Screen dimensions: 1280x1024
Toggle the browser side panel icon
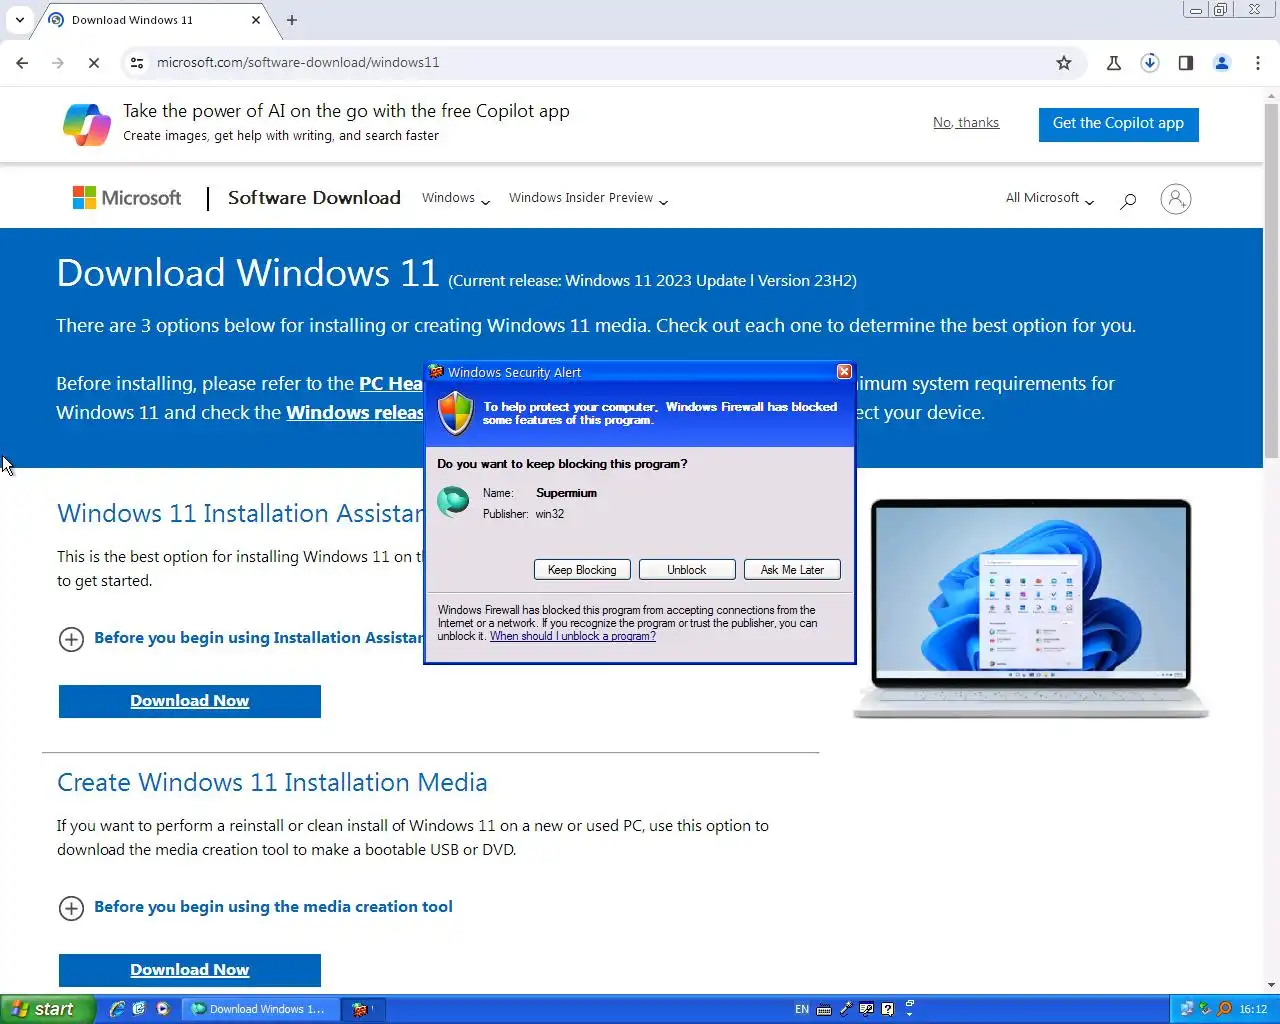[x=1186, y=63]
